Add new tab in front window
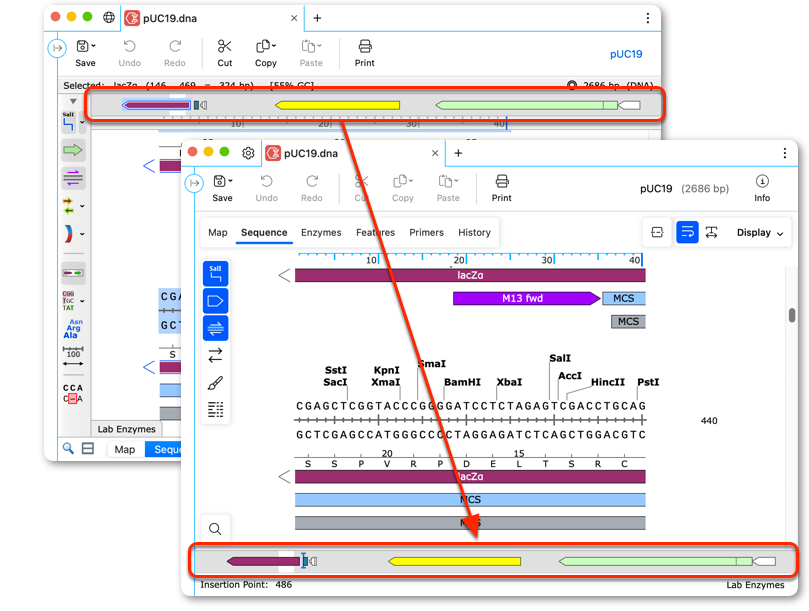The image size is (809, 611). (x=458, y=153)
